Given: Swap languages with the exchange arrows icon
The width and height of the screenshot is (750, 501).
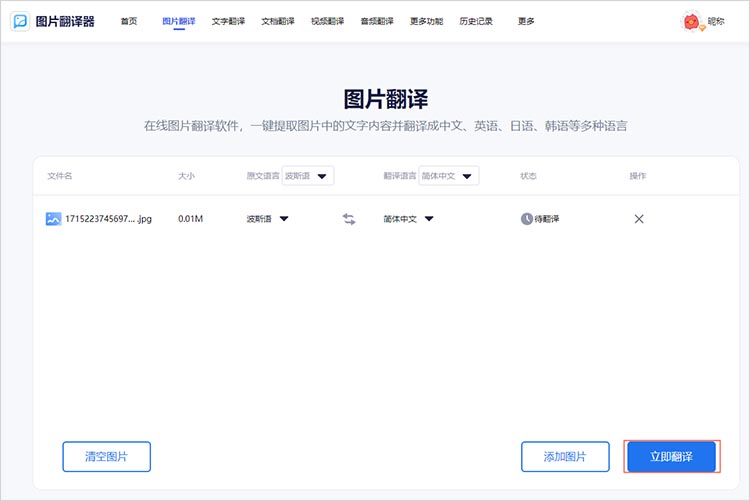Looking at the screenshot, I should click(x=349, y=219).
